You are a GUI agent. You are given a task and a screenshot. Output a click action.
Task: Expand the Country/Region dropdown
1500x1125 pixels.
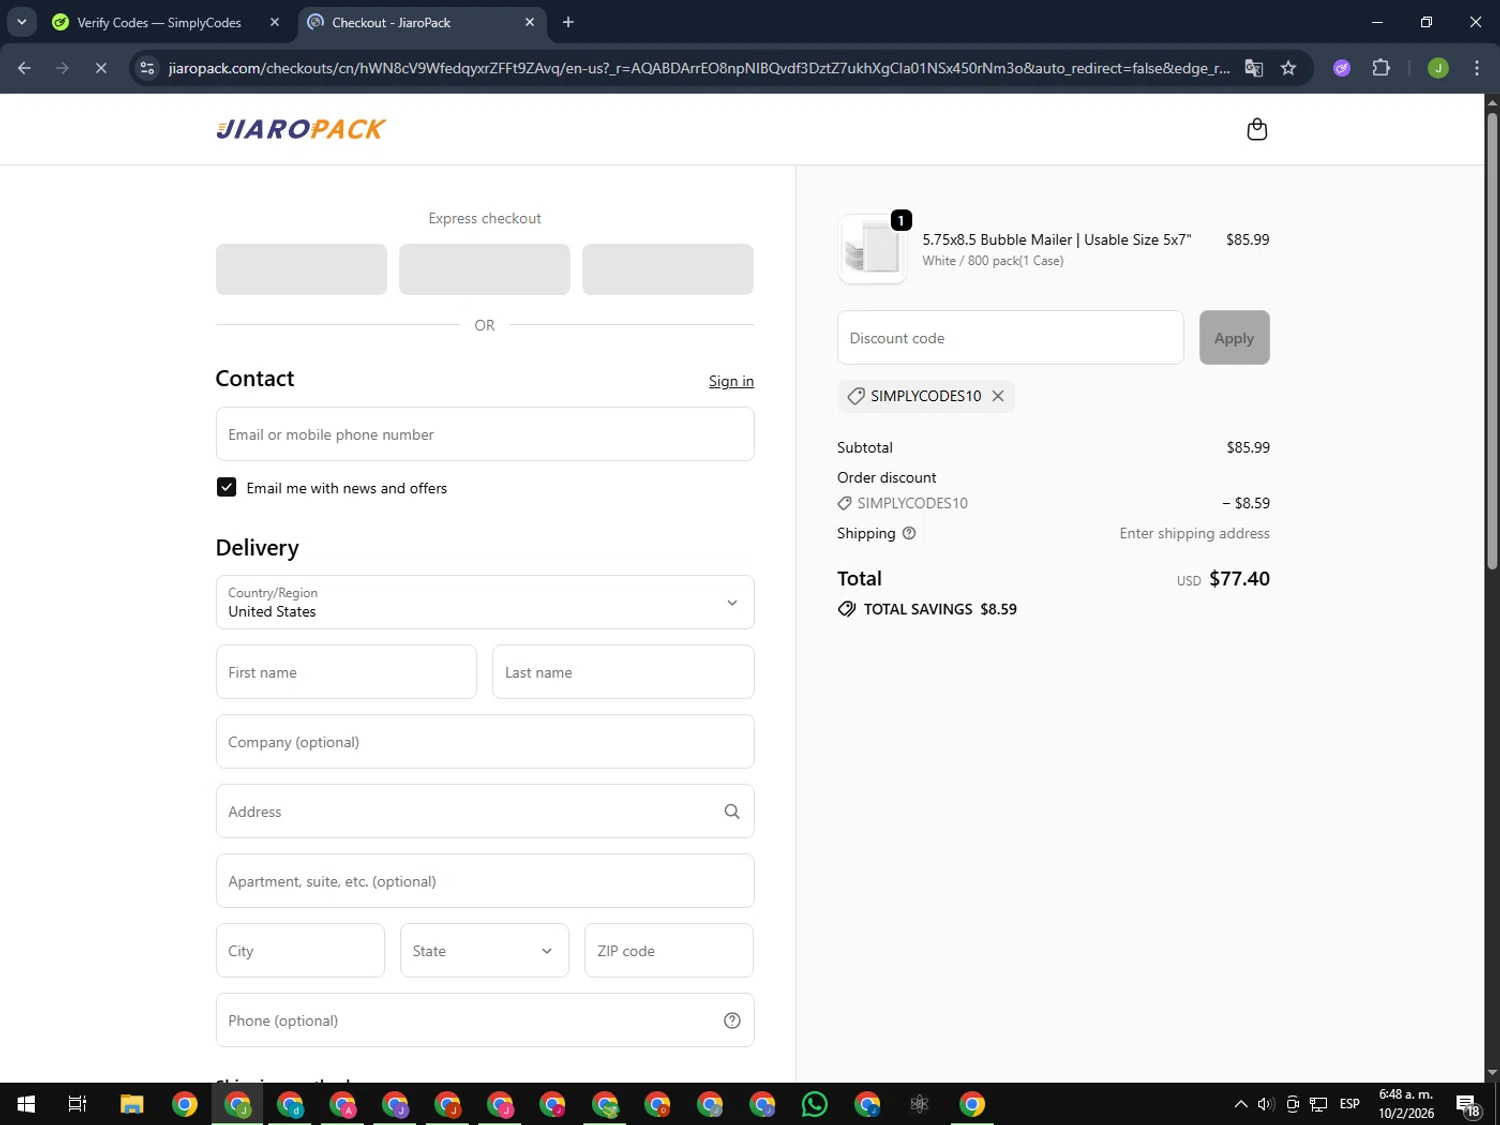click(485, 602)
